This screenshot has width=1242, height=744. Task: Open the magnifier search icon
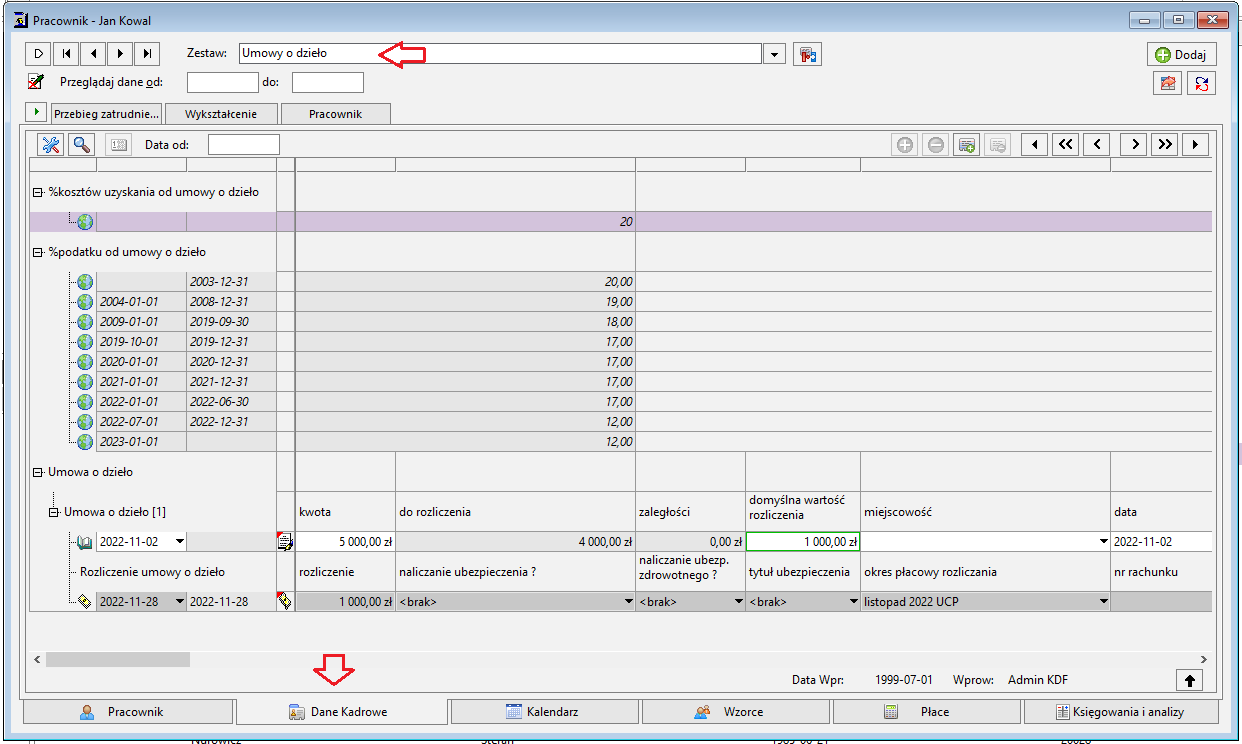pos(80,145)
